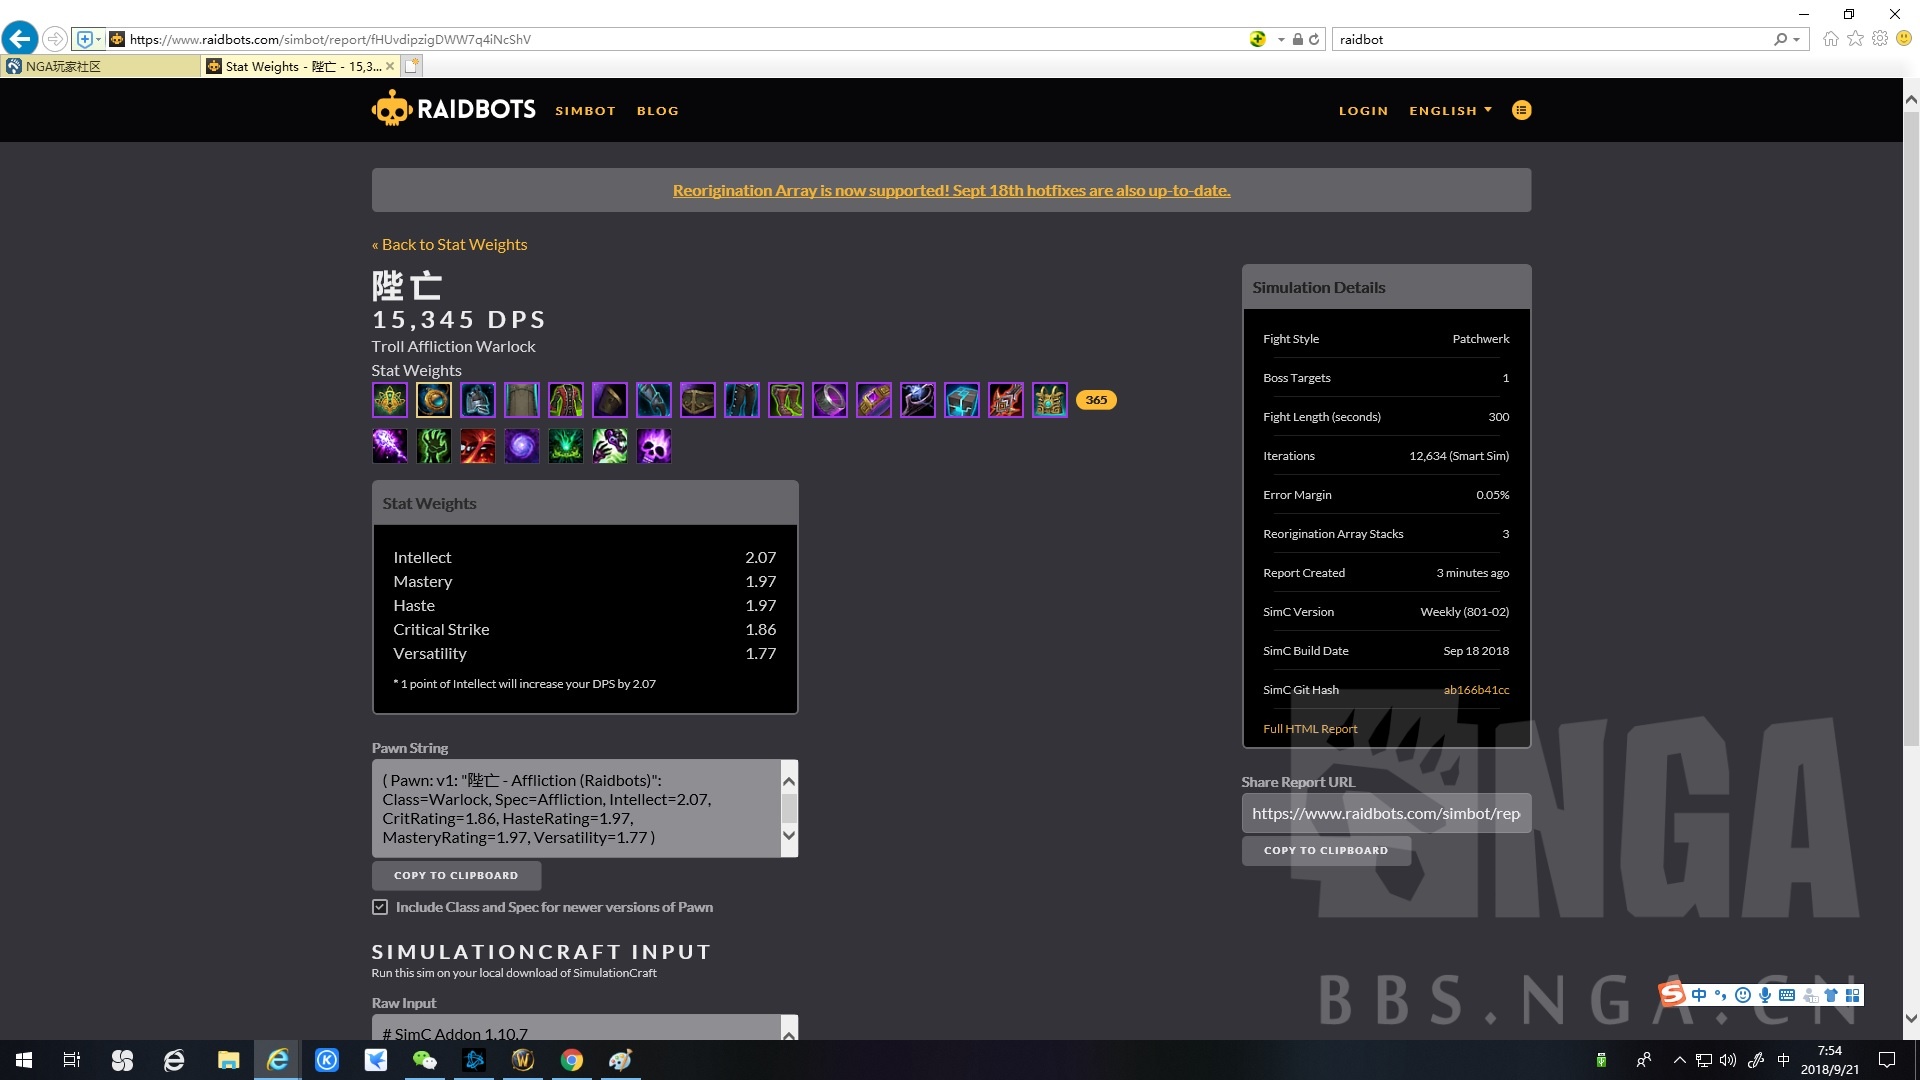
Task: Copy Pawn String to clipboard
Action: click(456, 875)
